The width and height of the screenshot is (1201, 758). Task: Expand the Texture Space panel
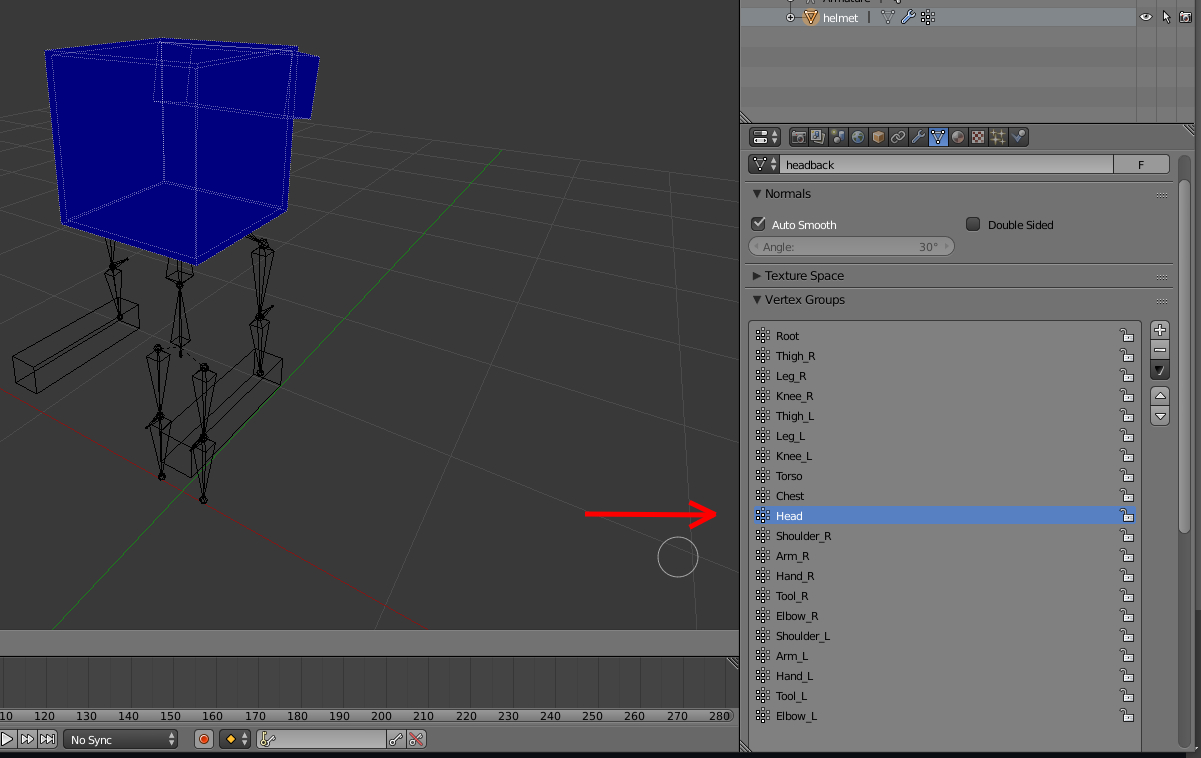click(757, 276)
